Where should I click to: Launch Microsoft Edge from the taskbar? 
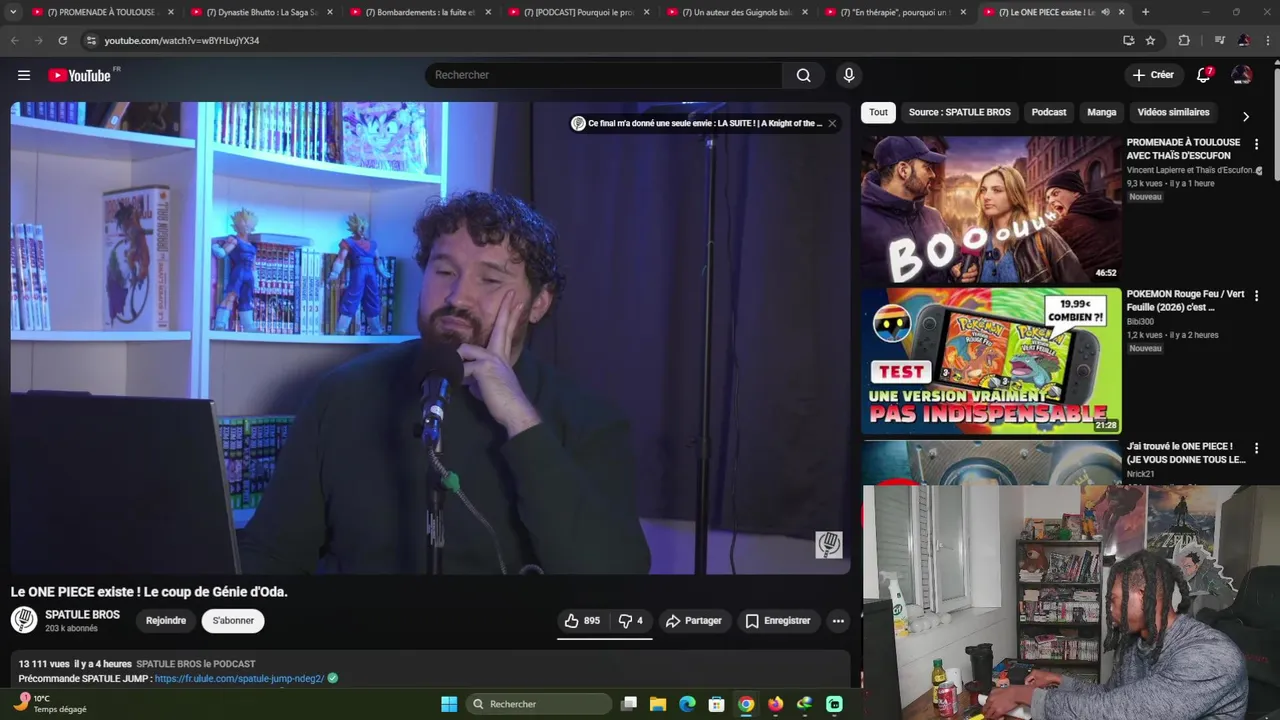687,704
